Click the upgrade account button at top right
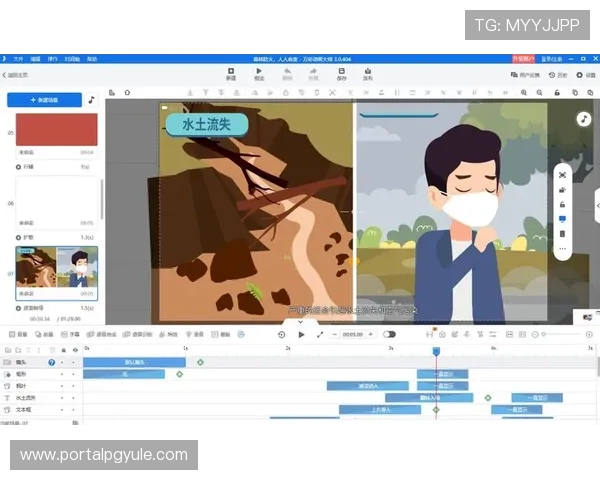Image resolution: width=600 pixels, height=480 pixels. pyautogui.click(x=520, y=59)
